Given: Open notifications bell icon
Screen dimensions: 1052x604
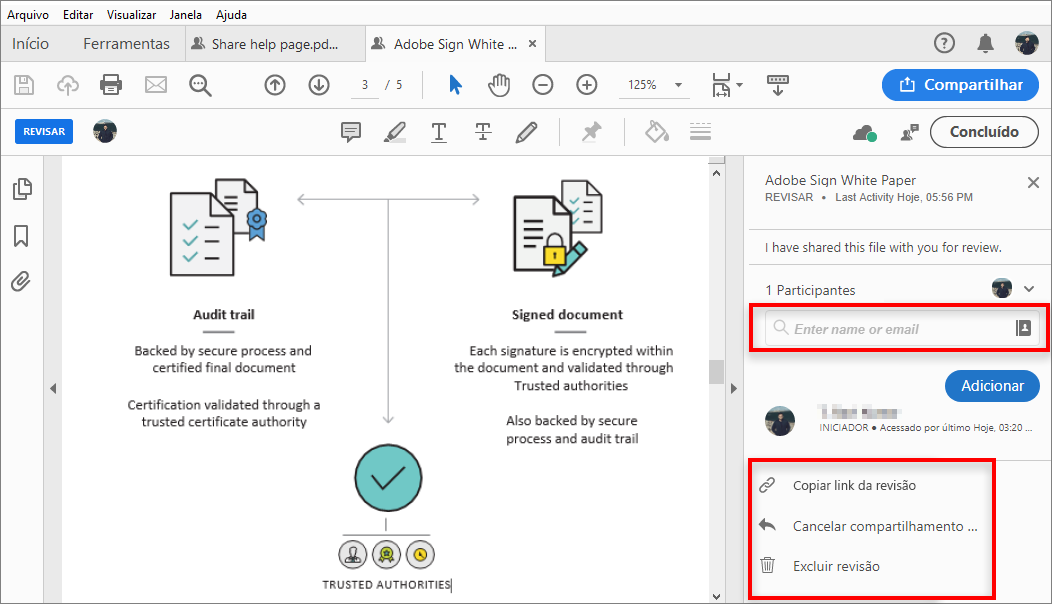Looking at the screenshot, I should coord(985,44).
